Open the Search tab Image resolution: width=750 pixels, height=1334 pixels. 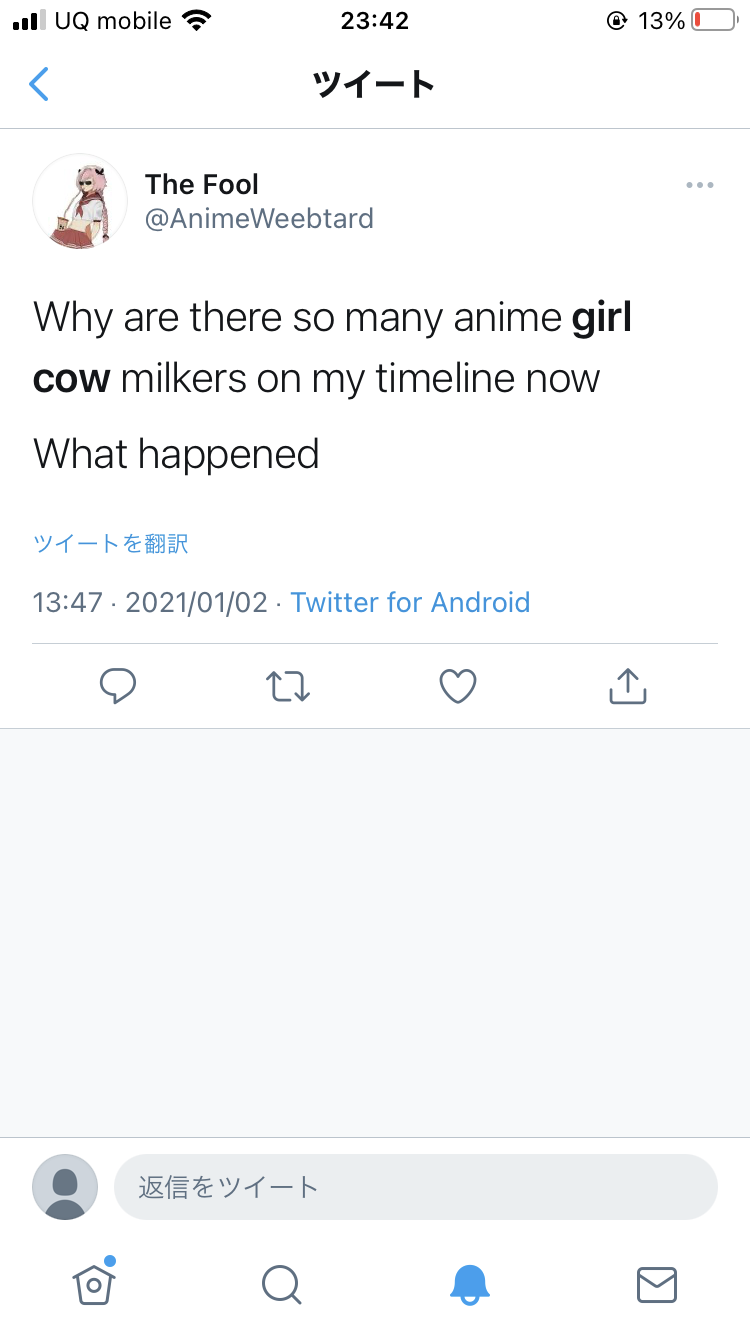coord(281,1283)
